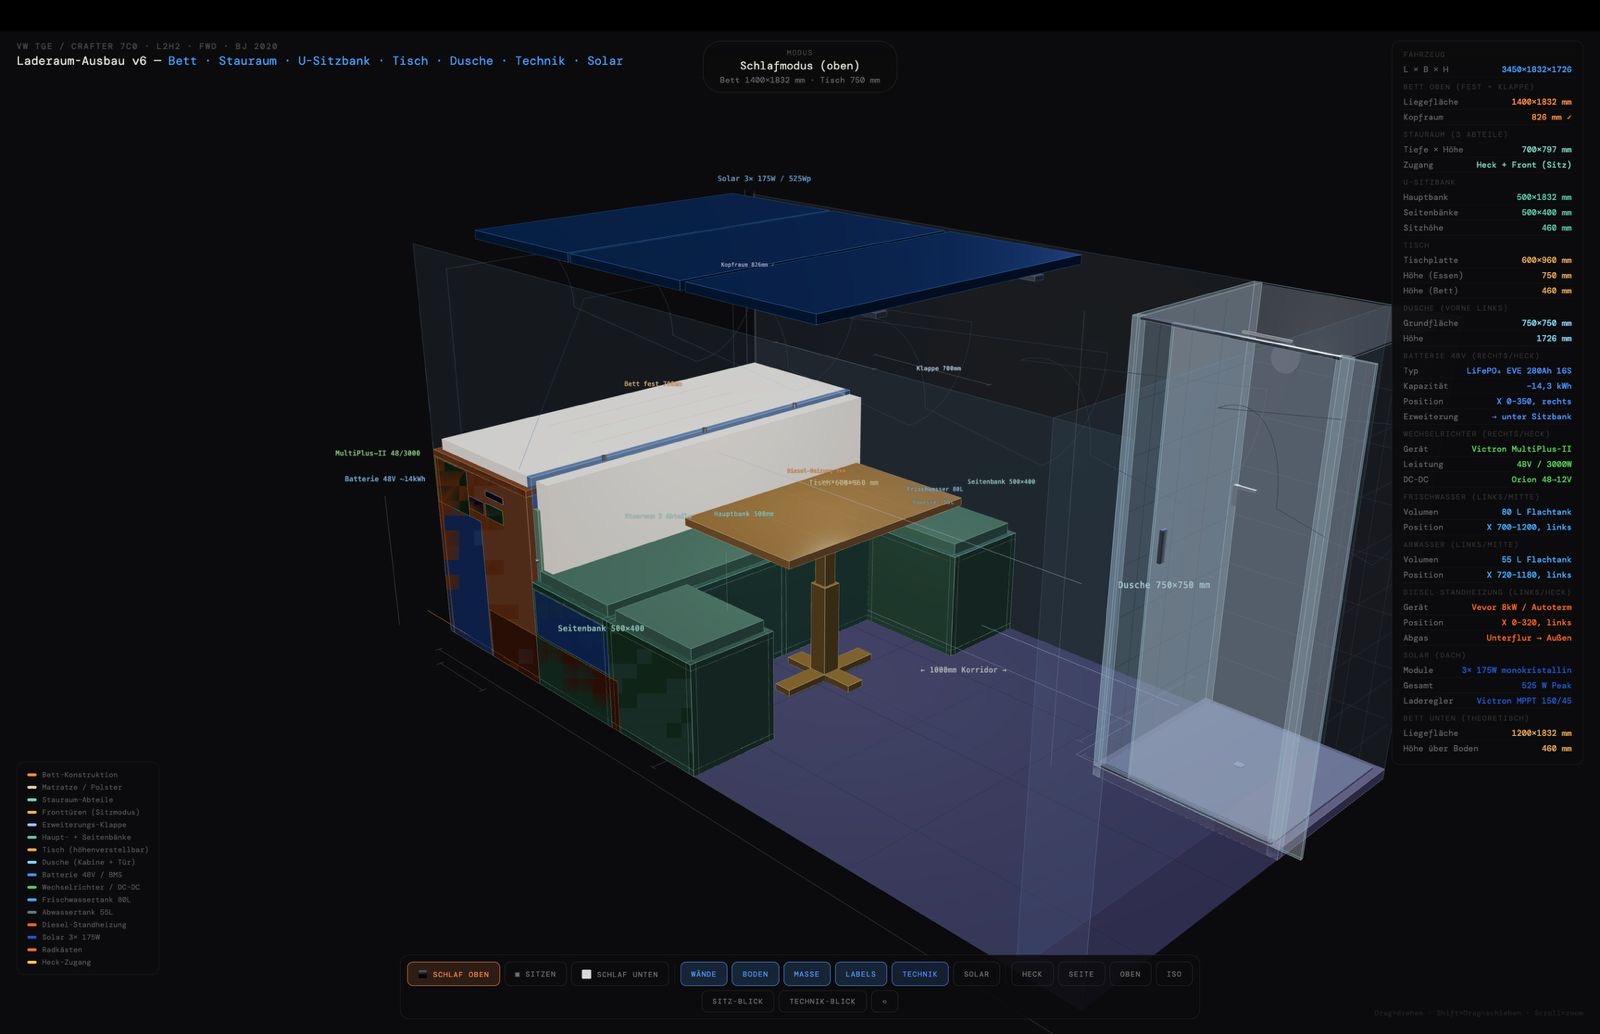Select the ISO view preset
1600x1034 pixels.
[1174, 974]
